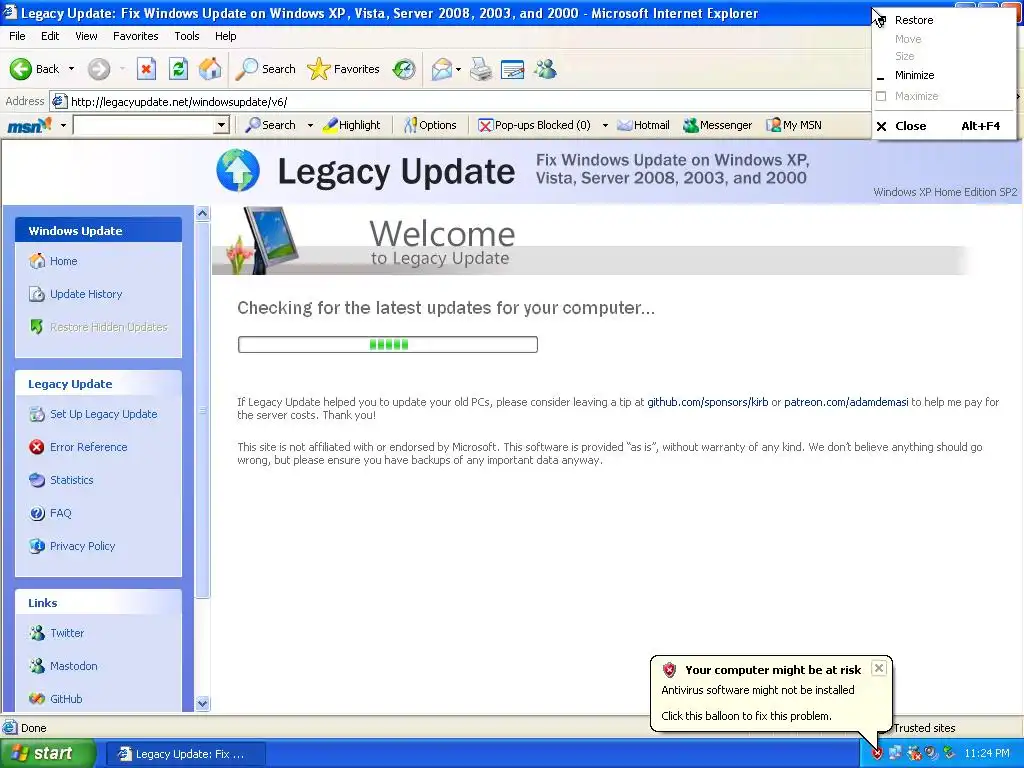Open FAQ sidebar link
Screen dimensions: 1024x768
pyautogui.click(x=50, y=513)
